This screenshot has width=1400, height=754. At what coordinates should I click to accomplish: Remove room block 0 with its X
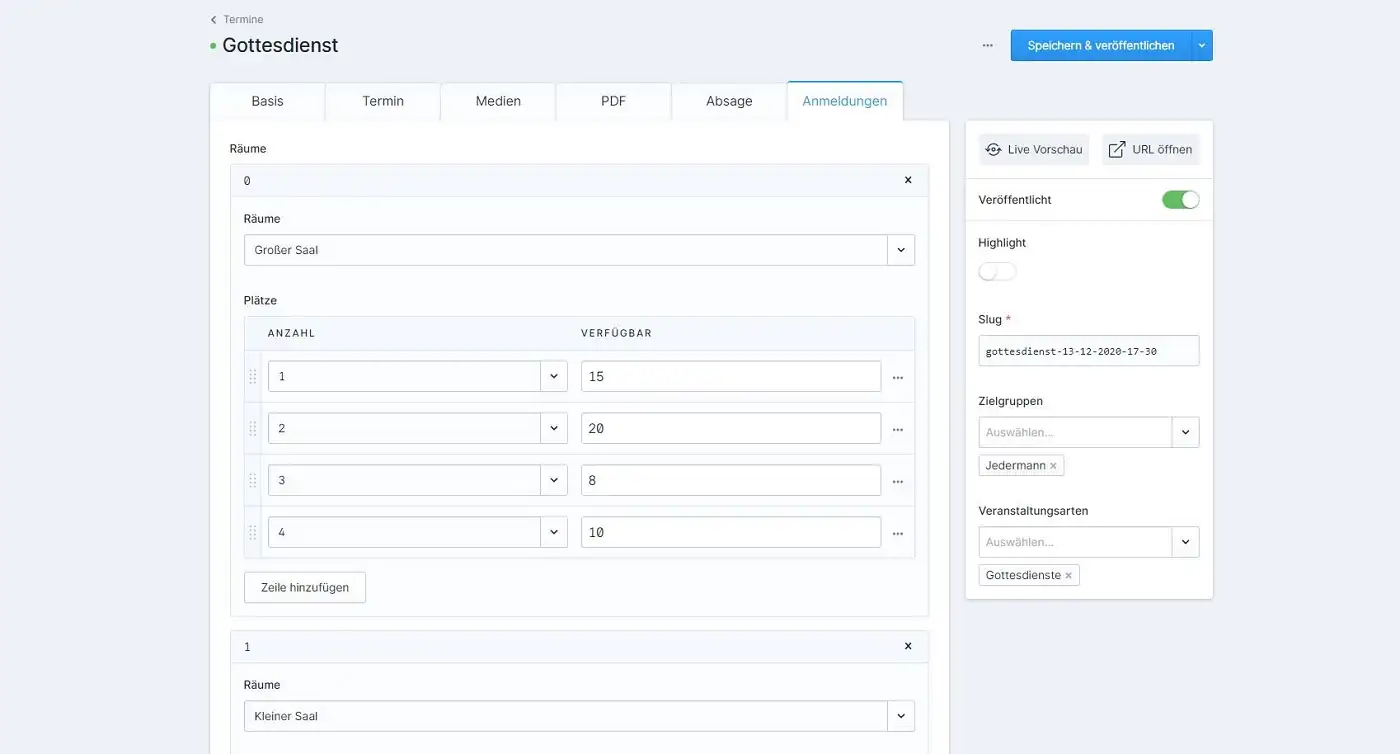point(908,180)
